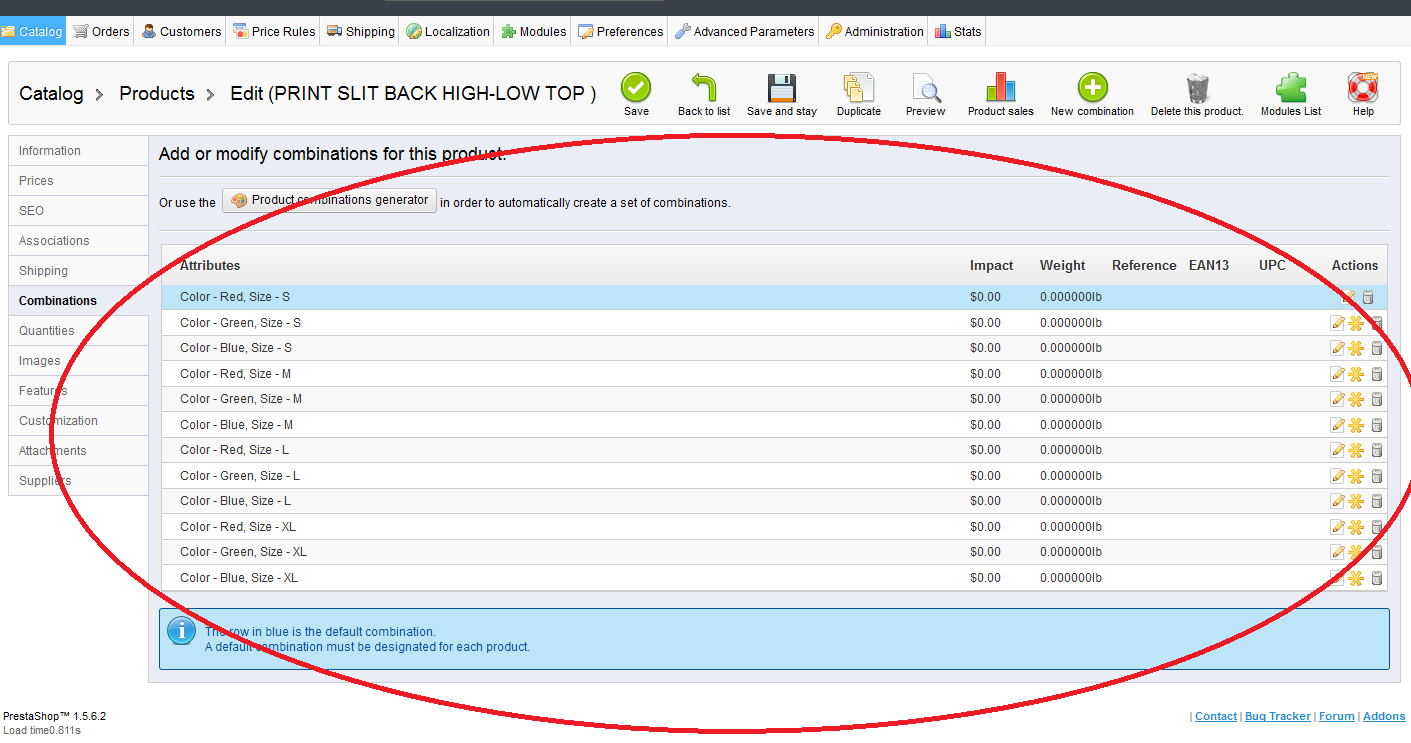
Task: Open the Modules menu
Action: tap(534, 31)
